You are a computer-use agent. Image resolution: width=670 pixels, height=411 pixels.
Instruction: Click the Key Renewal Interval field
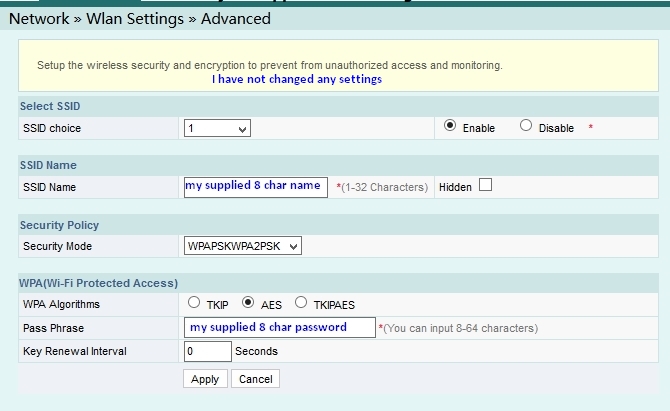click(208, 351)
